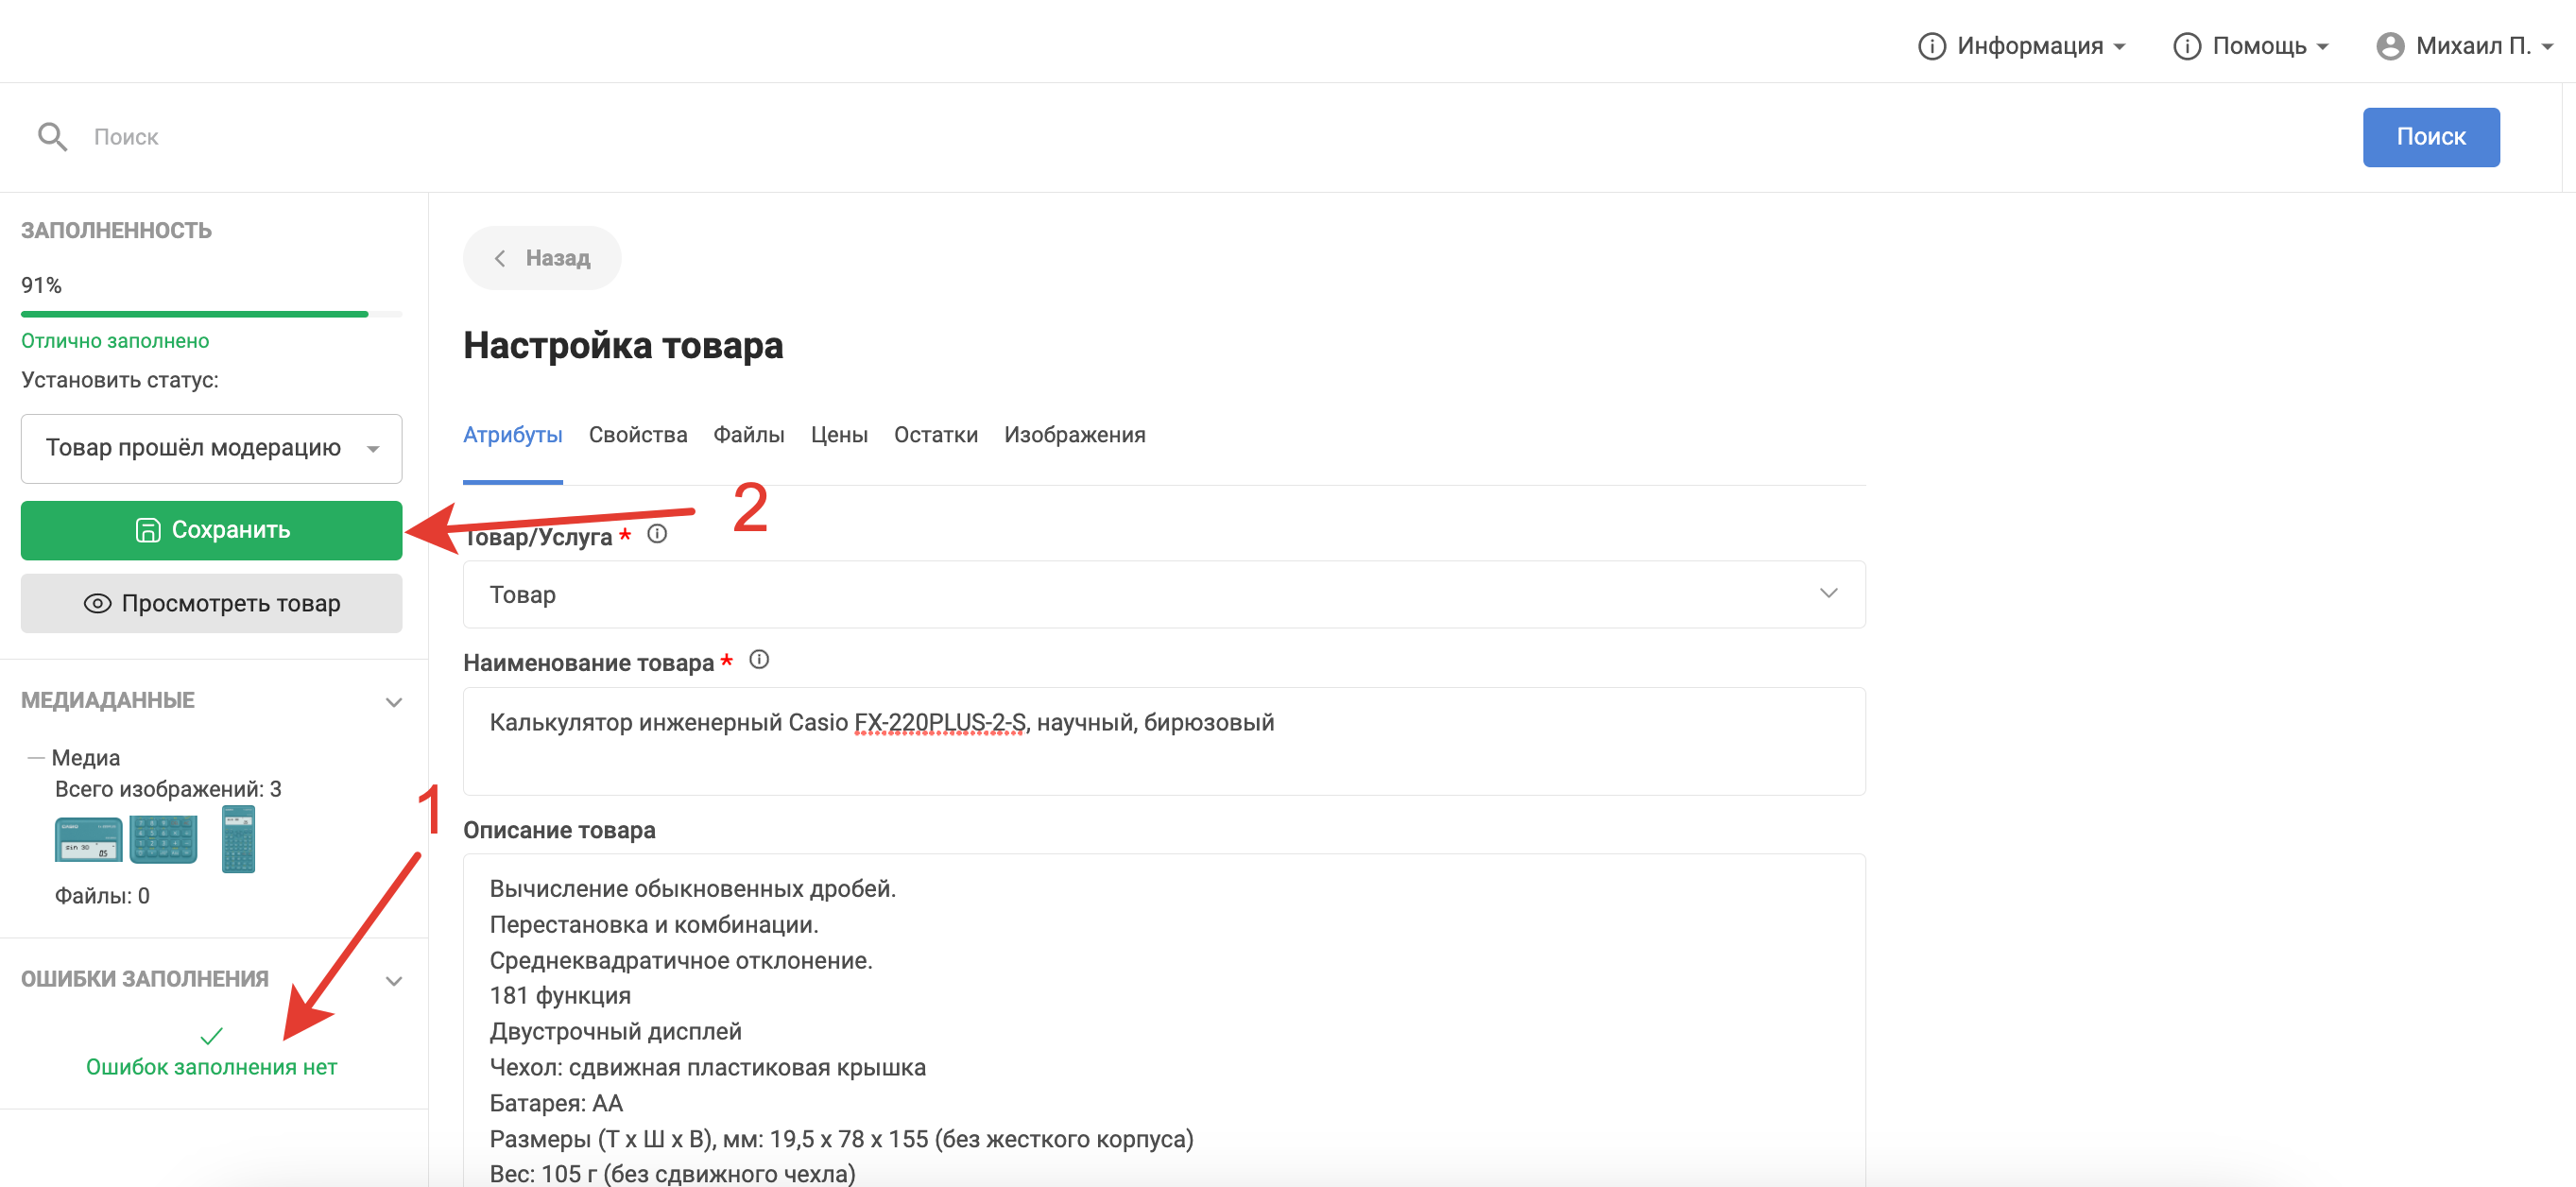Open second calculator keypad thumbnail
Viewport: 2576px width, 1187px height.
point(163,839)
